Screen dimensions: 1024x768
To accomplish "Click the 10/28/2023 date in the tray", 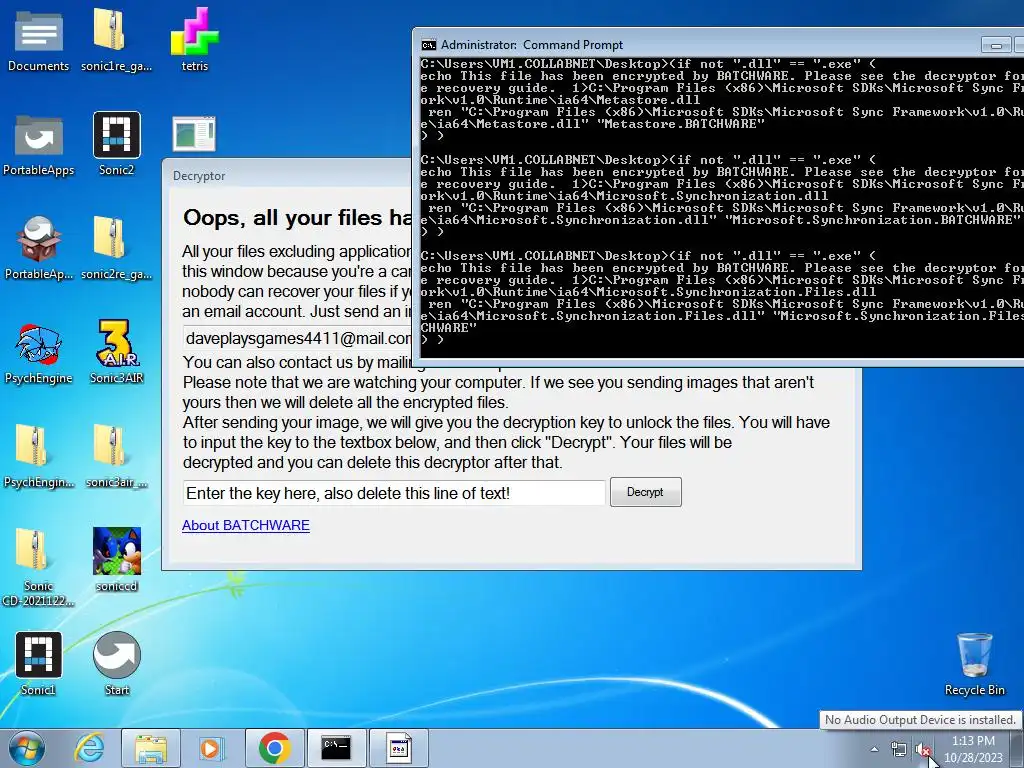I will (973, 758).
